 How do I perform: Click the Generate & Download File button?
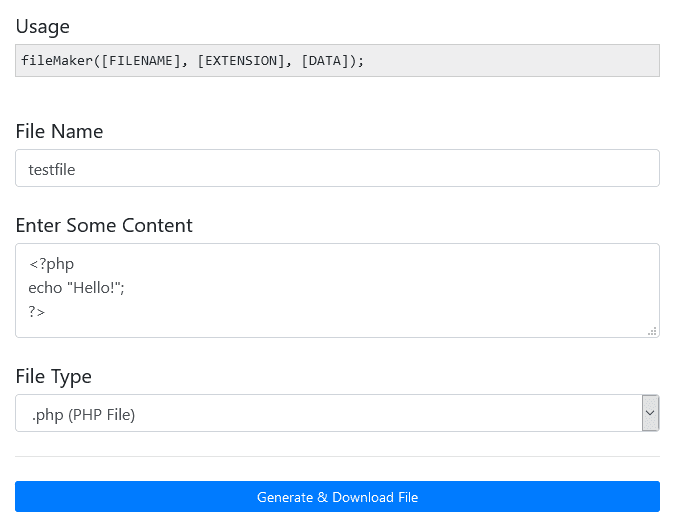tap(337, 497)
